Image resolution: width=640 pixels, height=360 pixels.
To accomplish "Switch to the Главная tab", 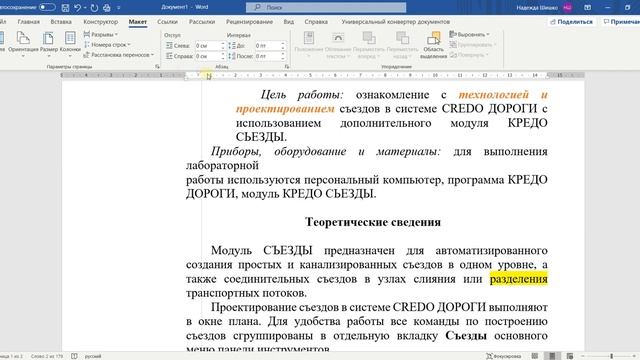I will pyautogui.click(x=29, y=22).
